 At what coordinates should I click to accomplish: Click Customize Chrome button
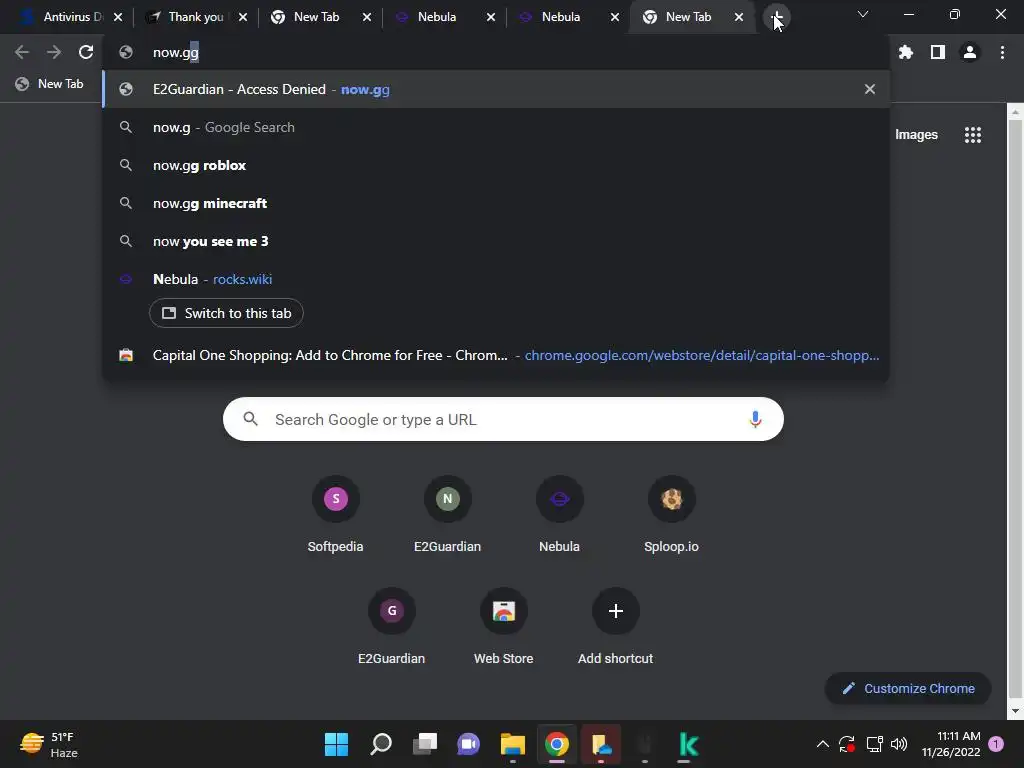[x=908, y=688]
